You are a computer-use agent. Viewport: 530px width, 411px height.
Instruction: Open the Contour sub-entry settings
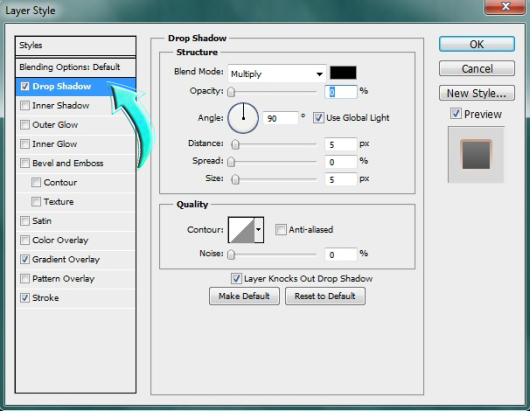(76, 183)
